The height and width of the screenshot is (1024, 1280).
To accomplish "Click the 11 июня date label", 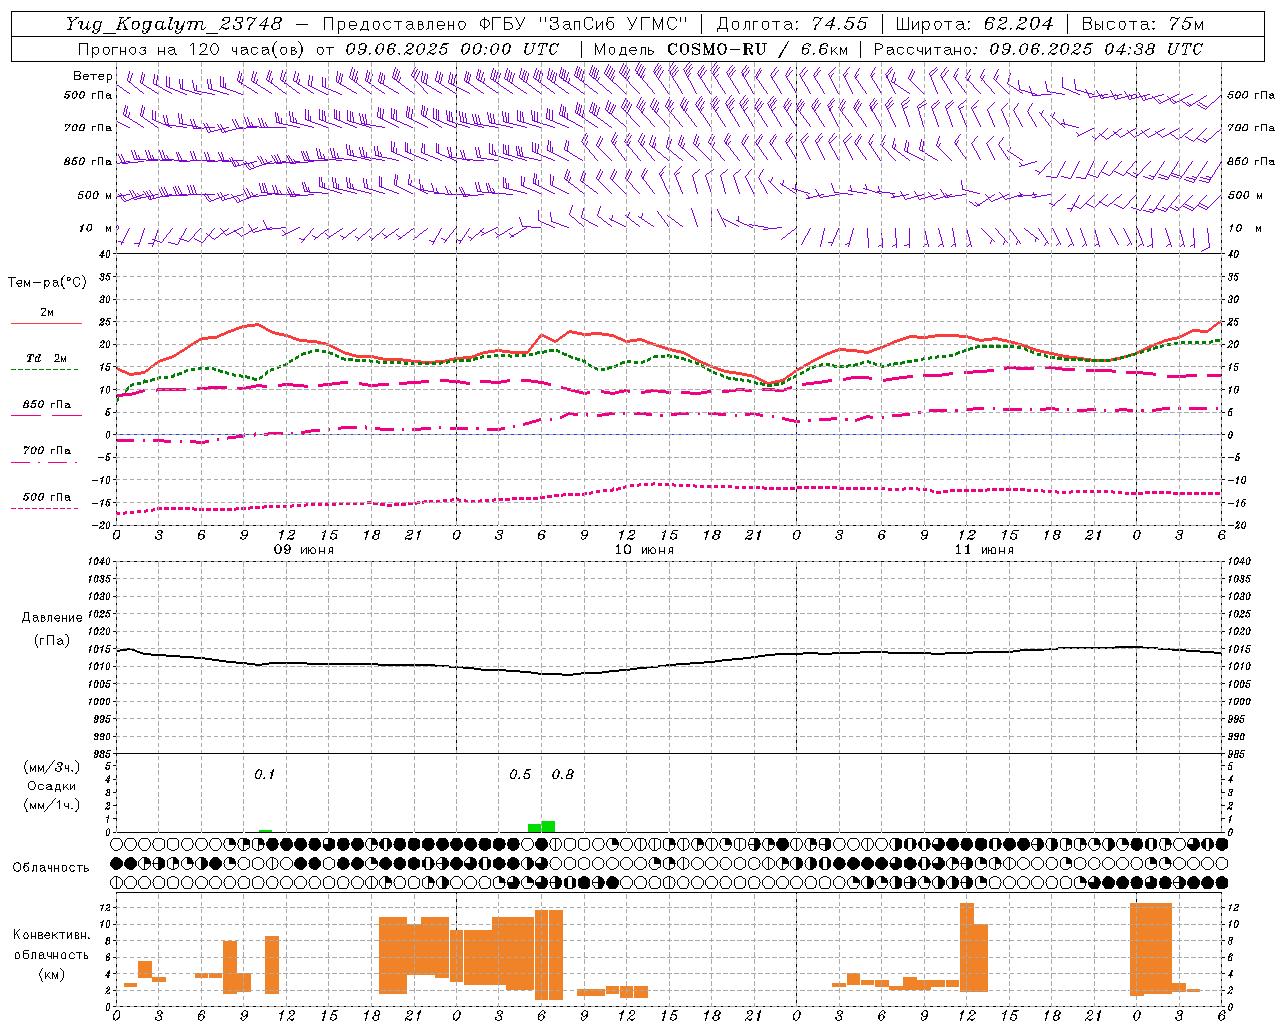I will 984,550.
